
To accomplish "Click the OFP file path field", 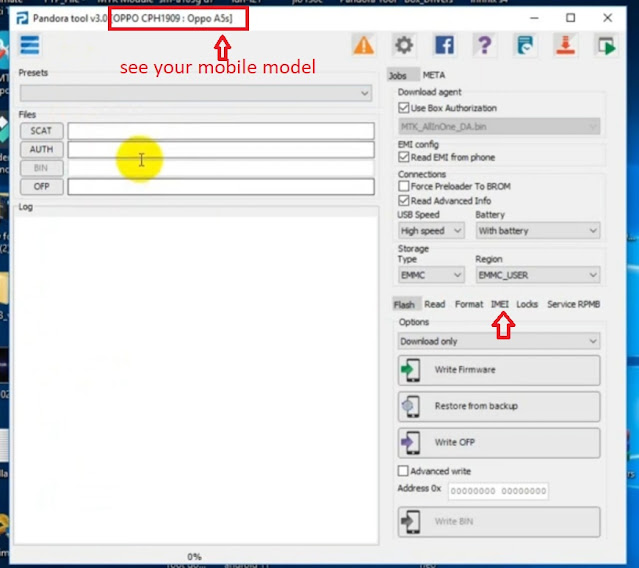I will (221, 187).
